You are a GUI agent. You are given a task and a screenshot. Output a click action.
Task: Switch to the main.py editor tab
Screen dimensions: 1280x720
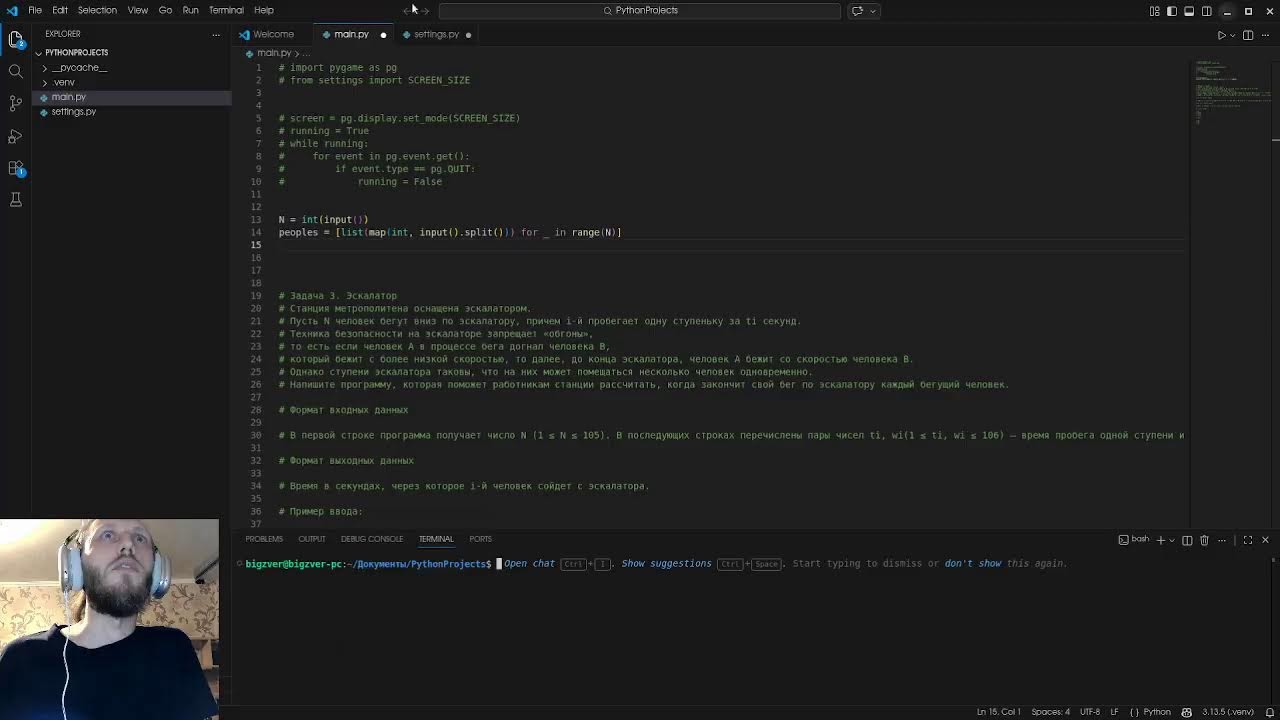pyautogui.click(x=351, y=34)
